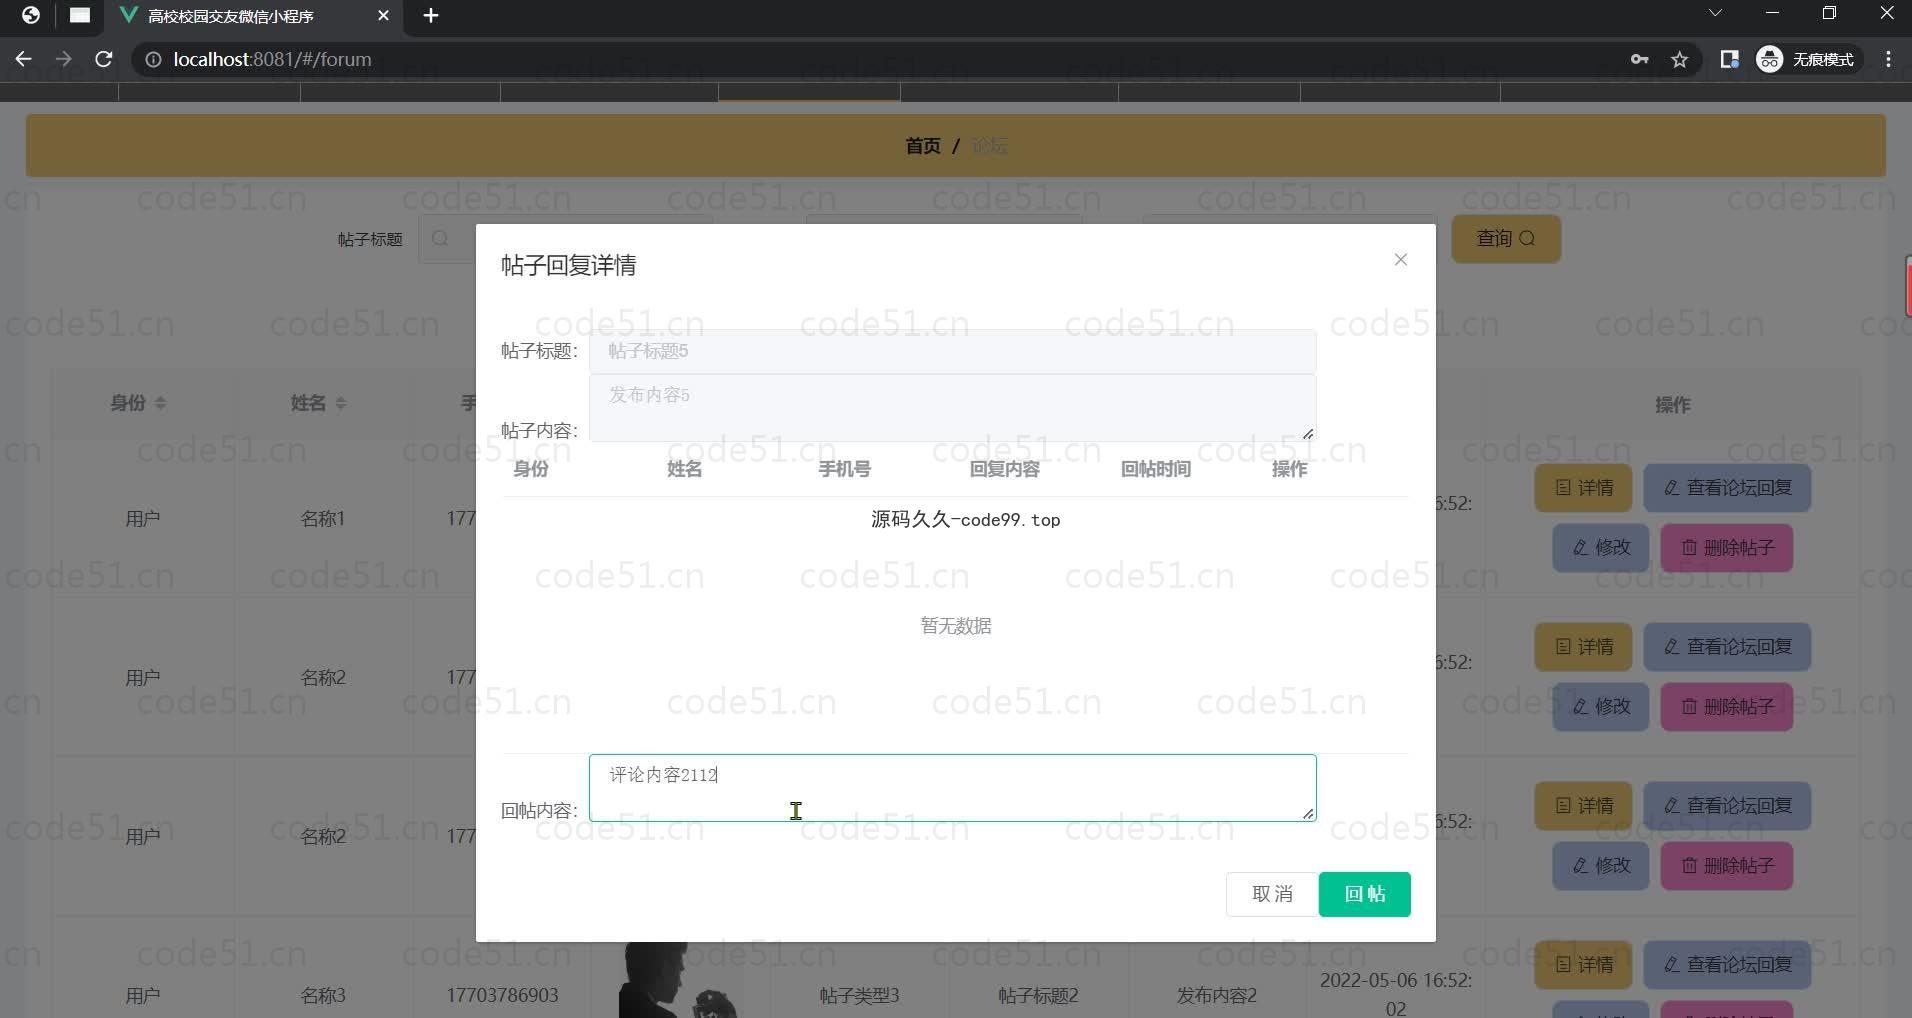Click the phone number 17703786903 cell

(502, 996)
